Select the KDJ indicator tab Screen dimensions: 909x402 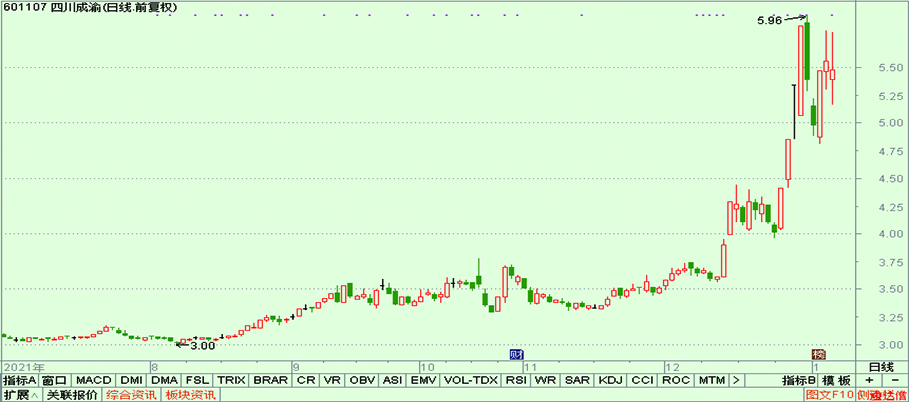tap(610, 381)
